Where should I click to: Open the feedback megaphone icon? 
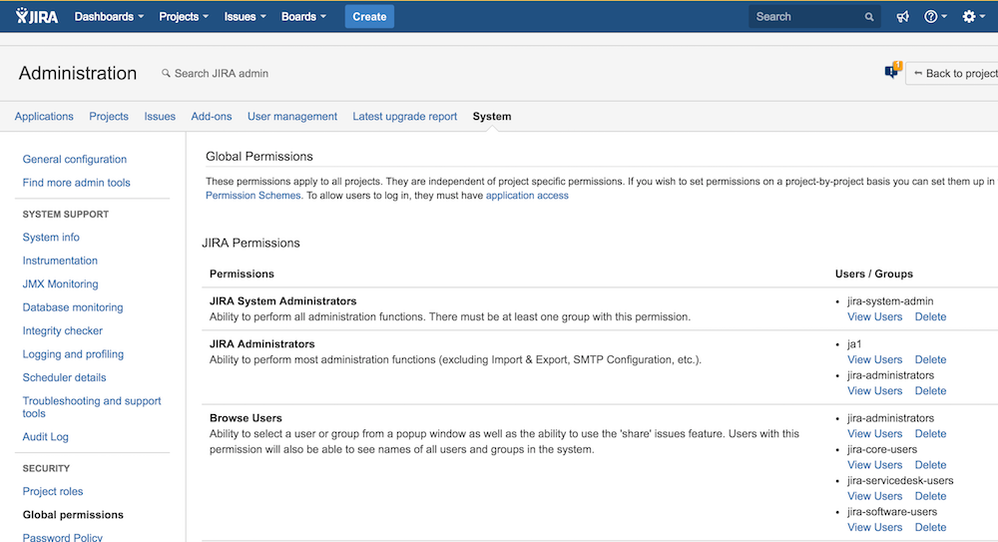point(903,17)
